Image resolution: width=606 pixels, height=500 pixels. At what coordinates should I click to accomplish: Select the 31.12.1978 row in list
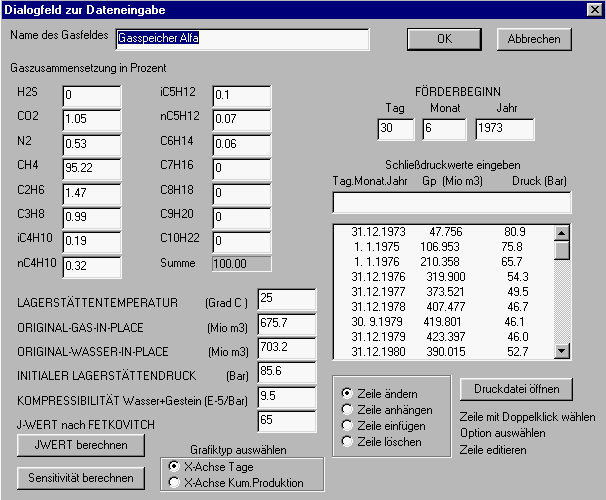point(444,307)
